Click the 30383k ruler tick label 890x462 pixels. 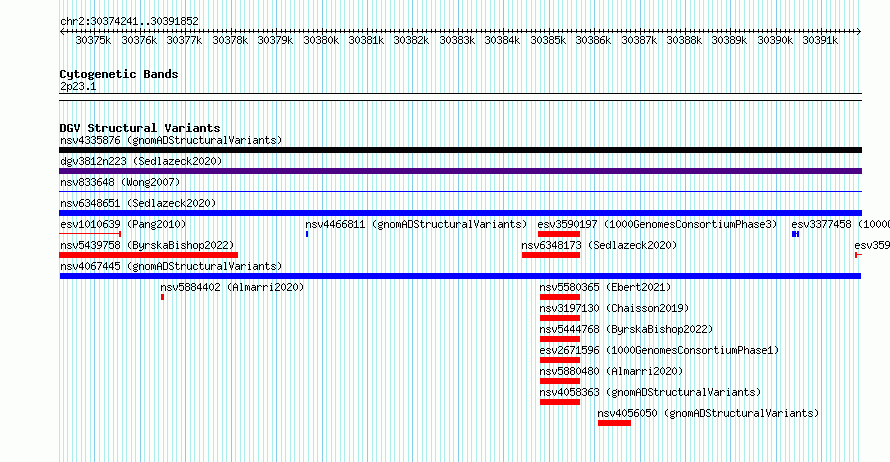coord(457,40)
